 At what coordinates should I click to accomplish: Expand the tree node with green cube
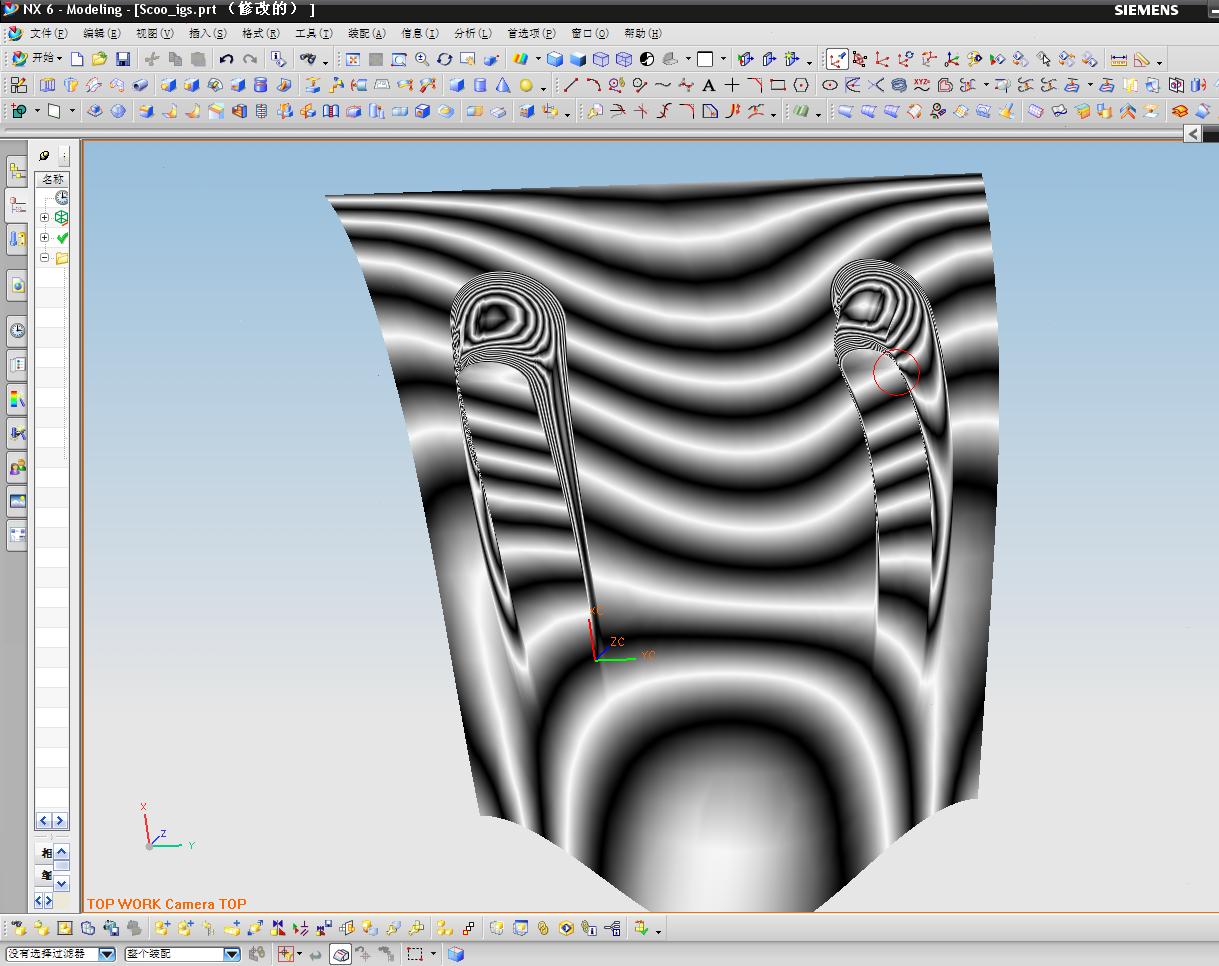point(45,217)
